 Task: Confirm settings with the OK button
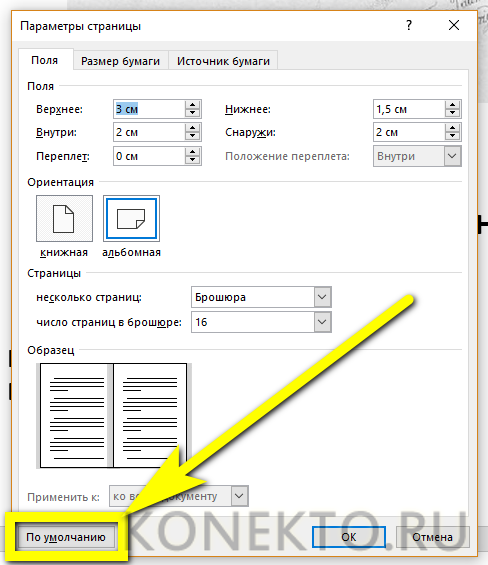click(349, 537)
